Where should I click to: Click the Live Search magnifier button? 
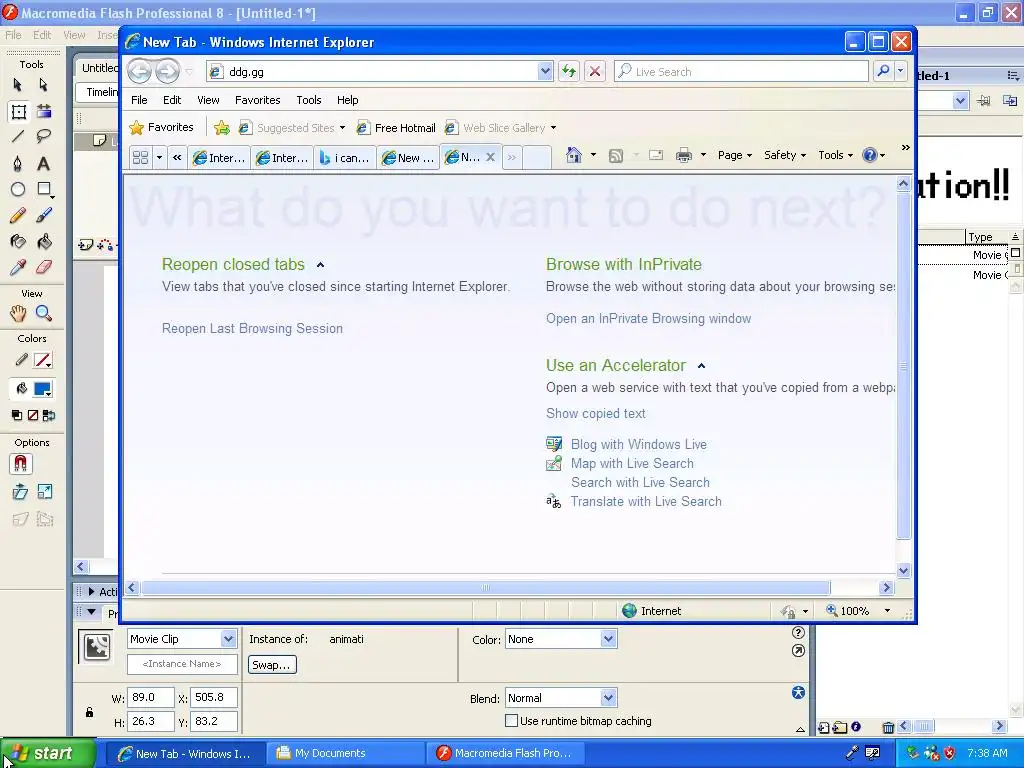pos(883,71)
